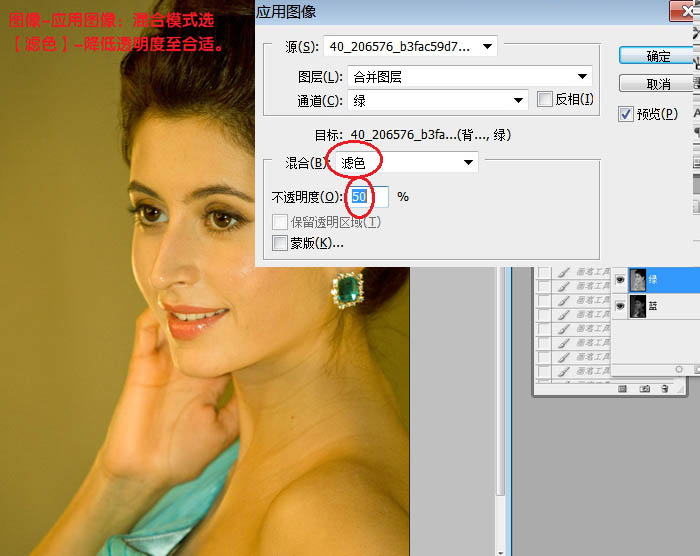This screenshot has width=700, height=556.
Task: Create new snapshot camera icon in History panel
Action: pyautogui.click(x=644, y=389)
